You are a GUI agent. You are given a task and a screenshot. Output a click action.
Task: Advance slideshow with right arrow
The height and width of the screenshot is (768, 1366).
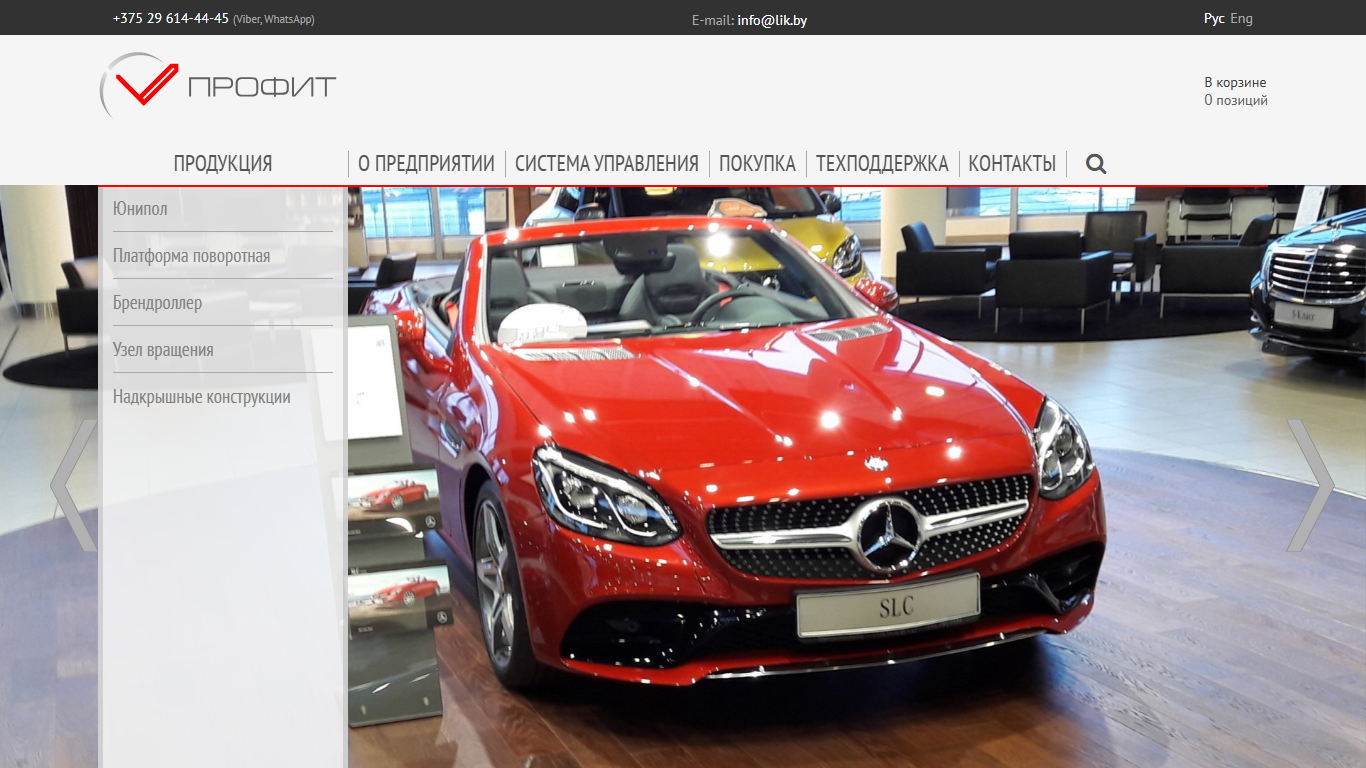pos(1311,486)
